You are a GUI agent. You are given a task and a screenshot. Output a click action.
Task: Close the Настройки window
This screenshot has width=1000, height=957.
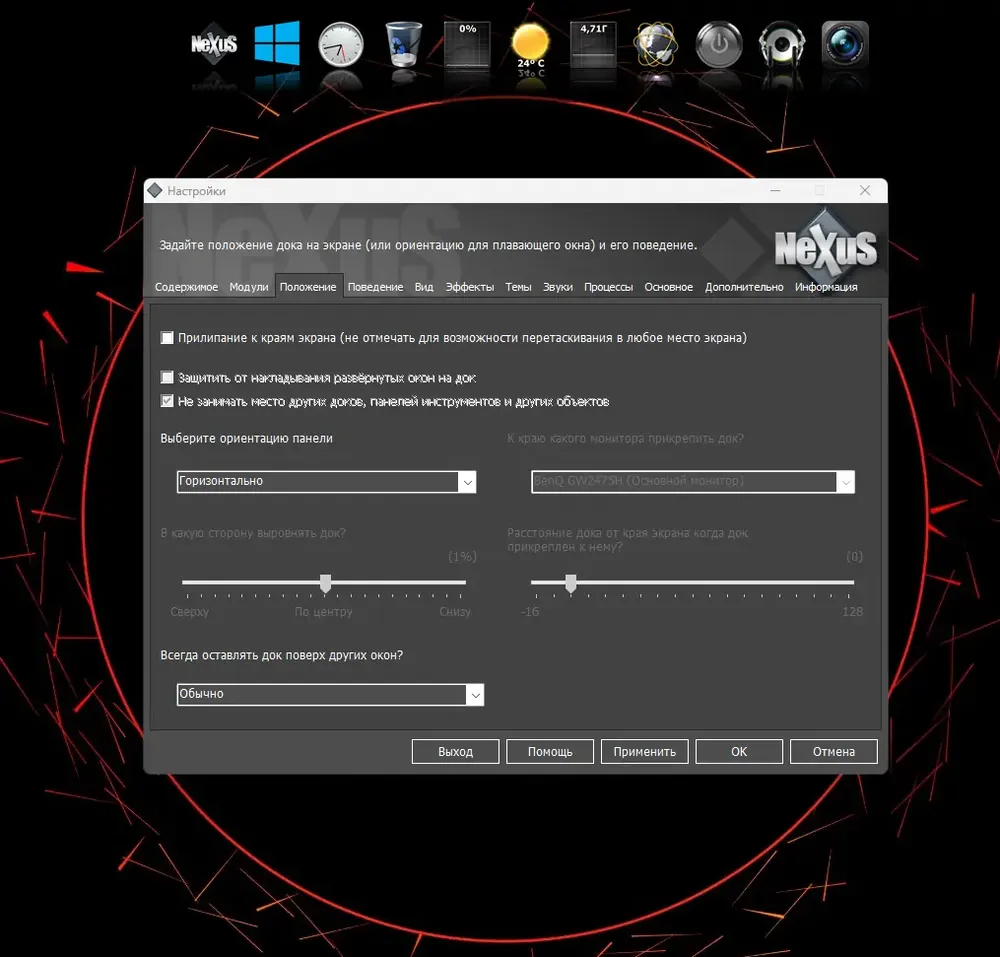click(865, 191)
